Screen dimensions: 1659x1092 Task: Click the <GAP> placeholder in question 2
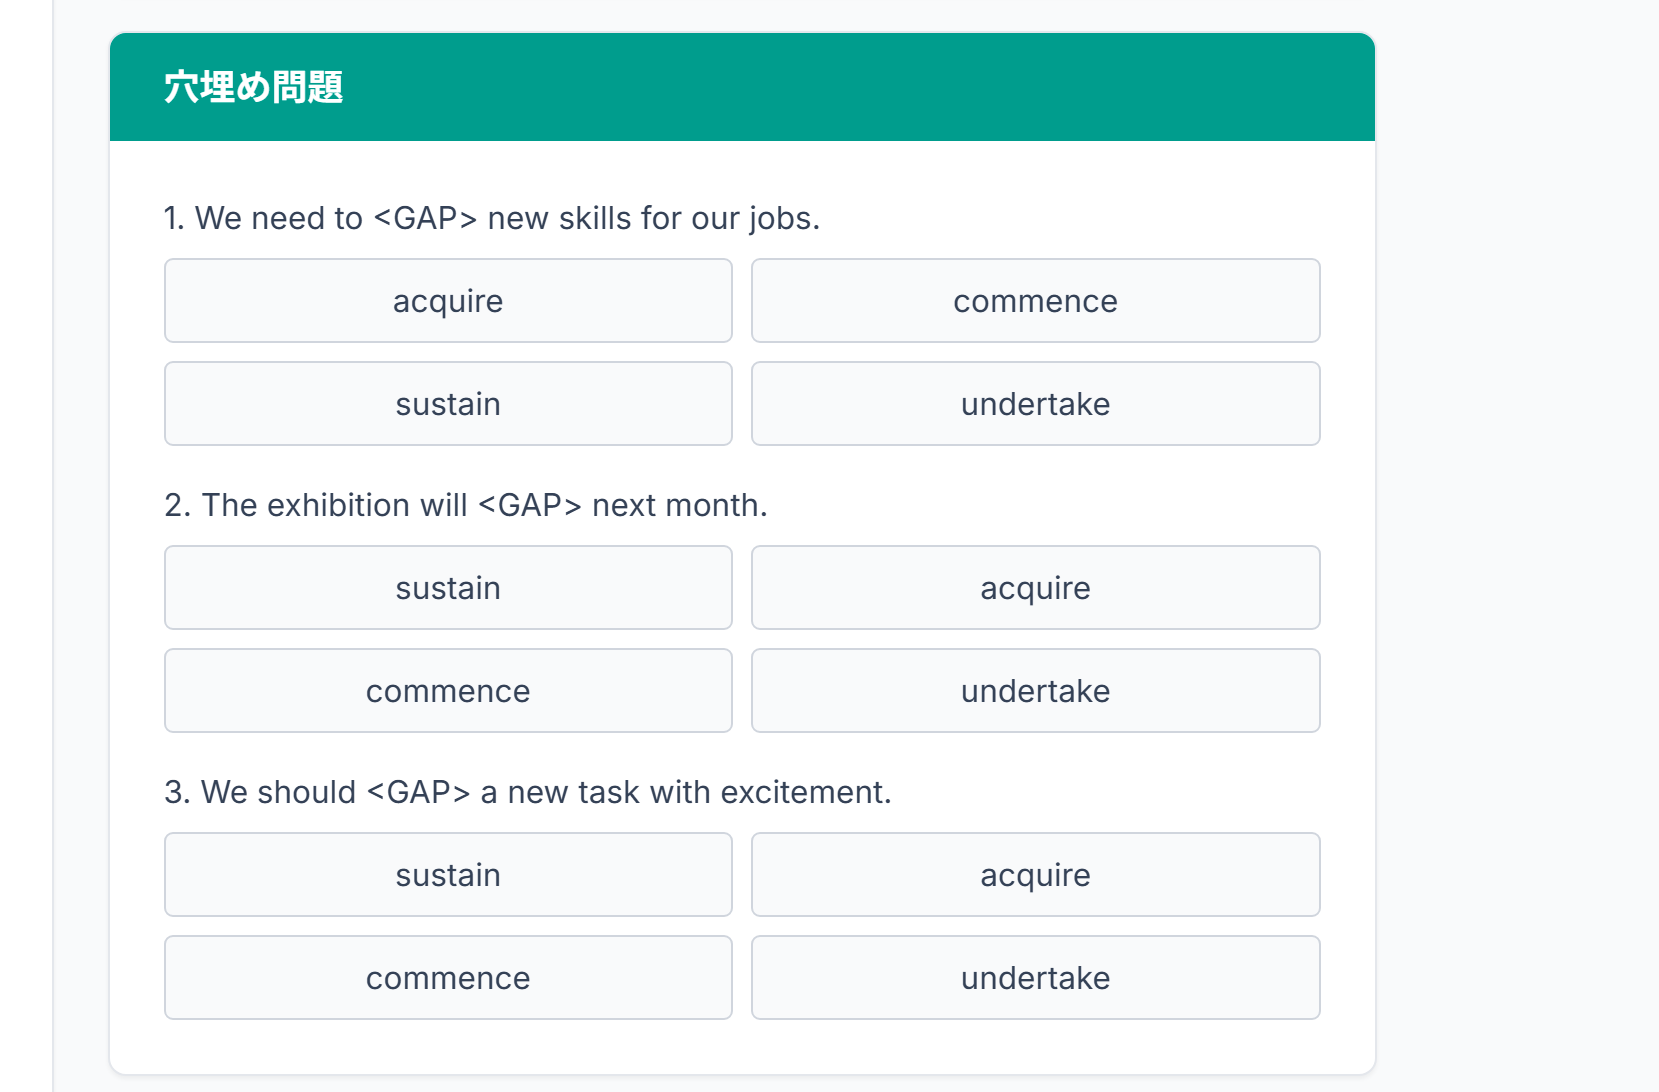[530, 505]
